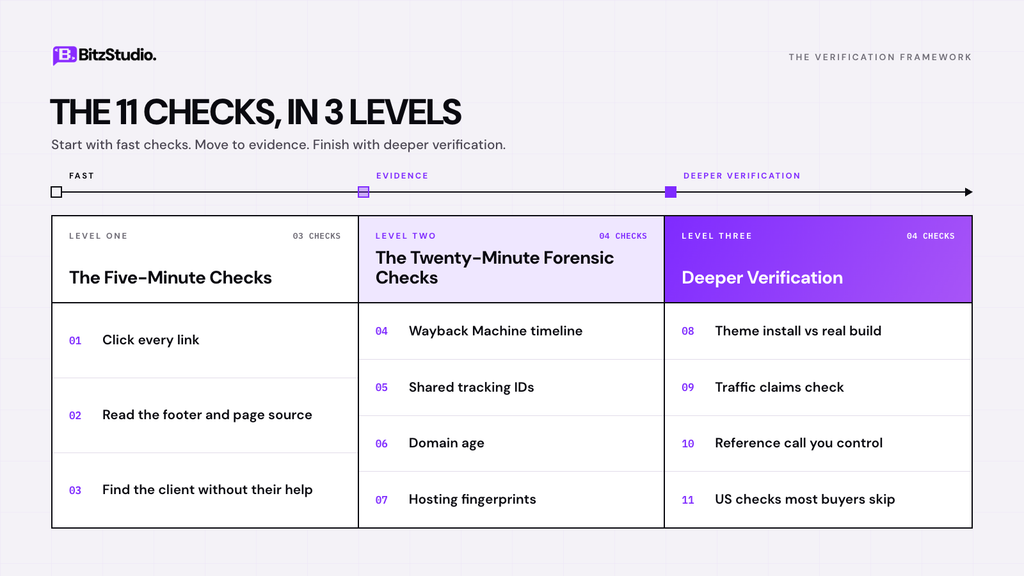Click the number 01 beside 'Click every link'
Screen dimensions: 1024x576
tap(75, 341)
